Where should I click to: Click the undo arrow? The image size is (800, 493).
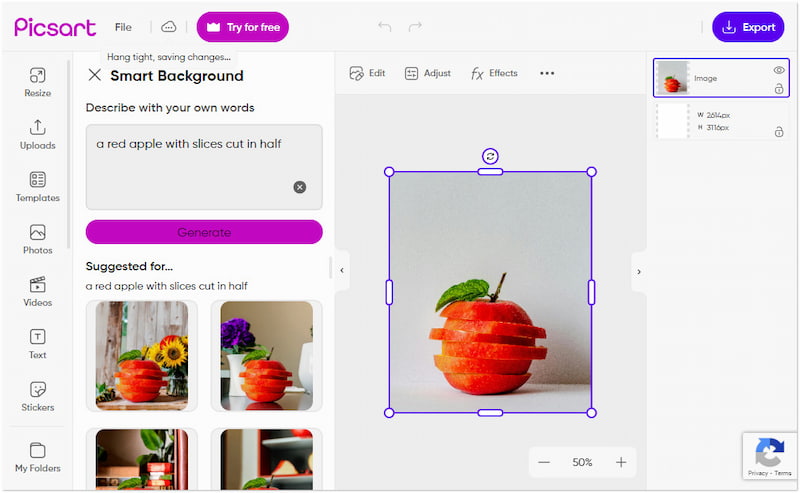pyautogui.click(x=385, y=27)
